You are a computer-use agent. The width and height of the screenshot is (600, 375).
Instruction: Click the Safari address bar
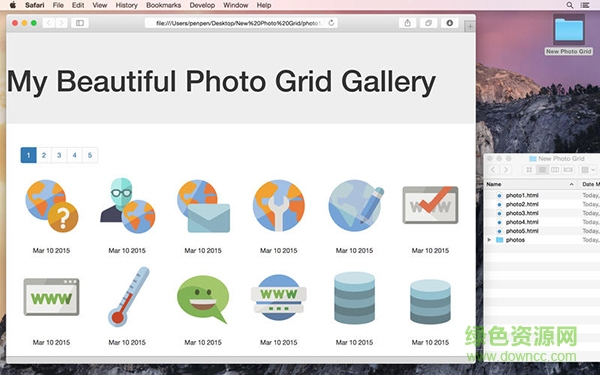pos(241,23)
